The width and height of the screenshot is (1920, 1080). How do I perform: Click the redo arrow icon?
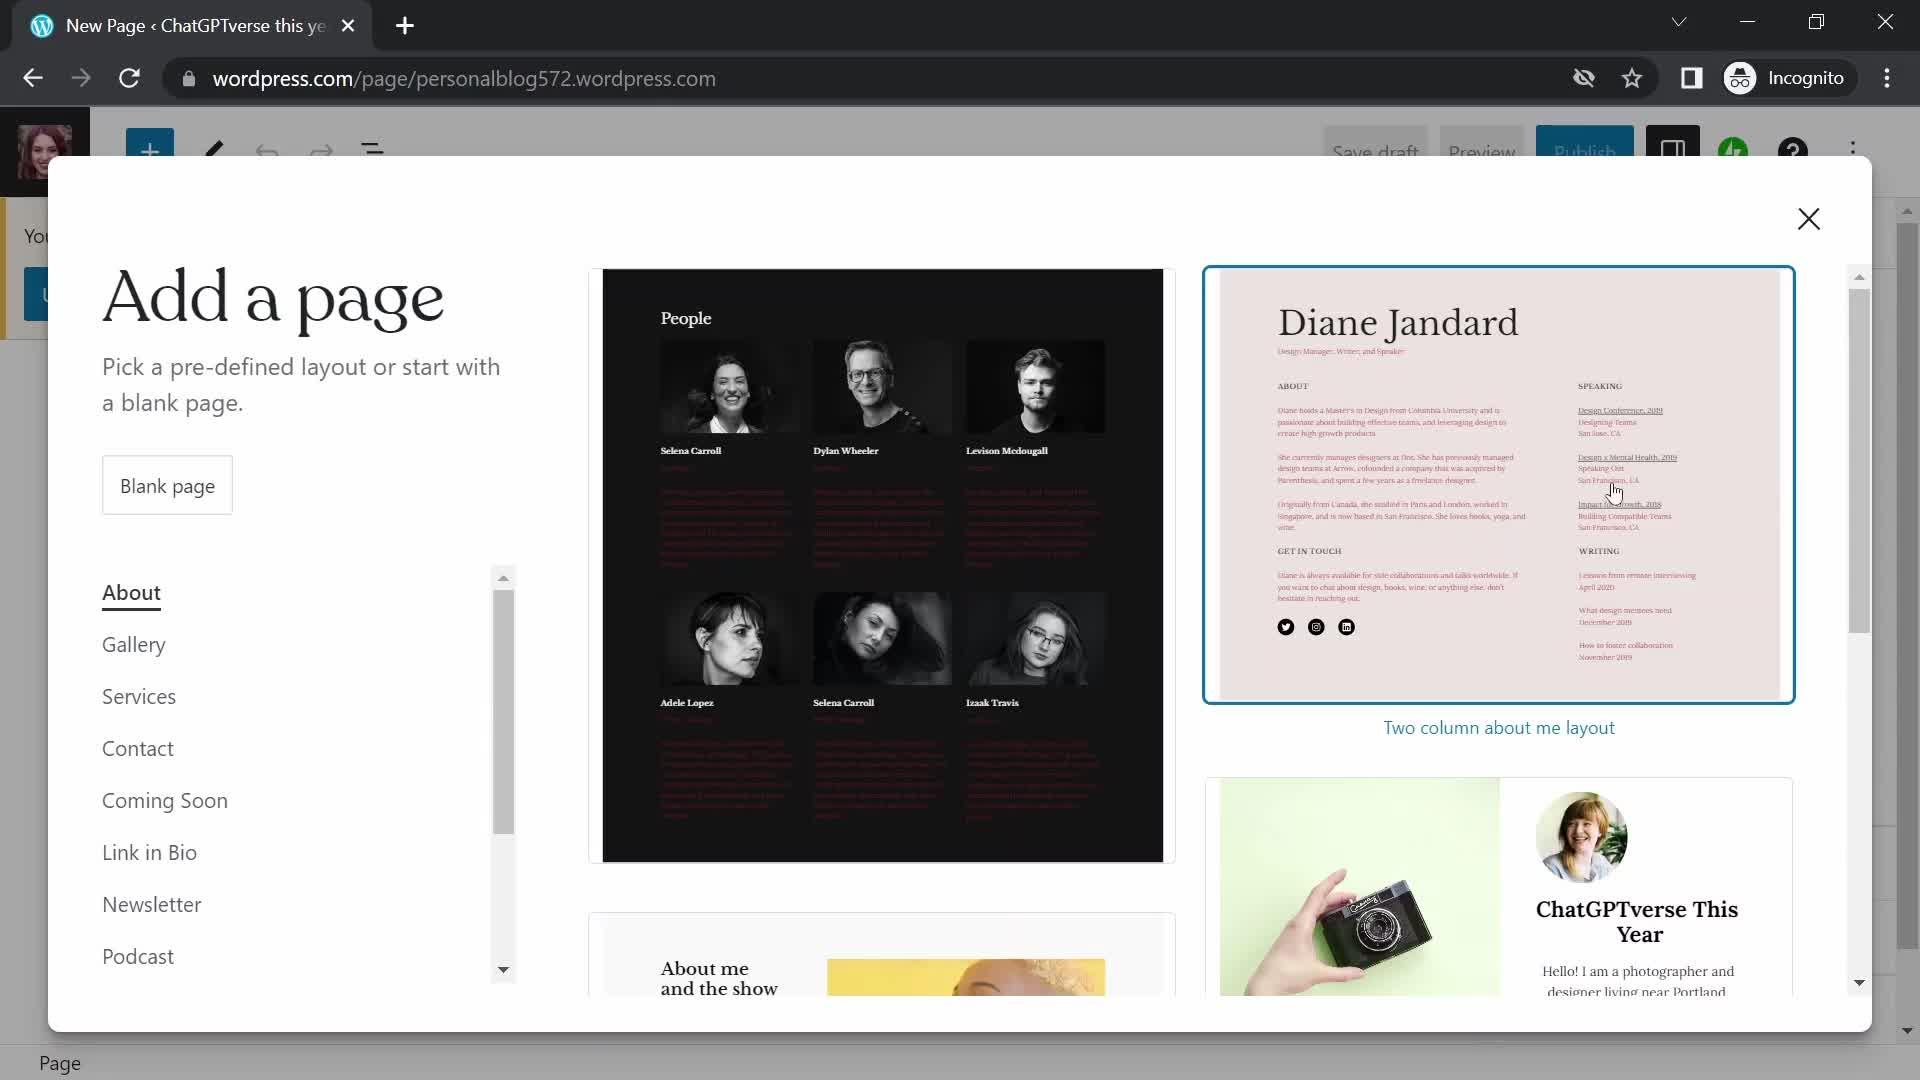tap(320, 149)
